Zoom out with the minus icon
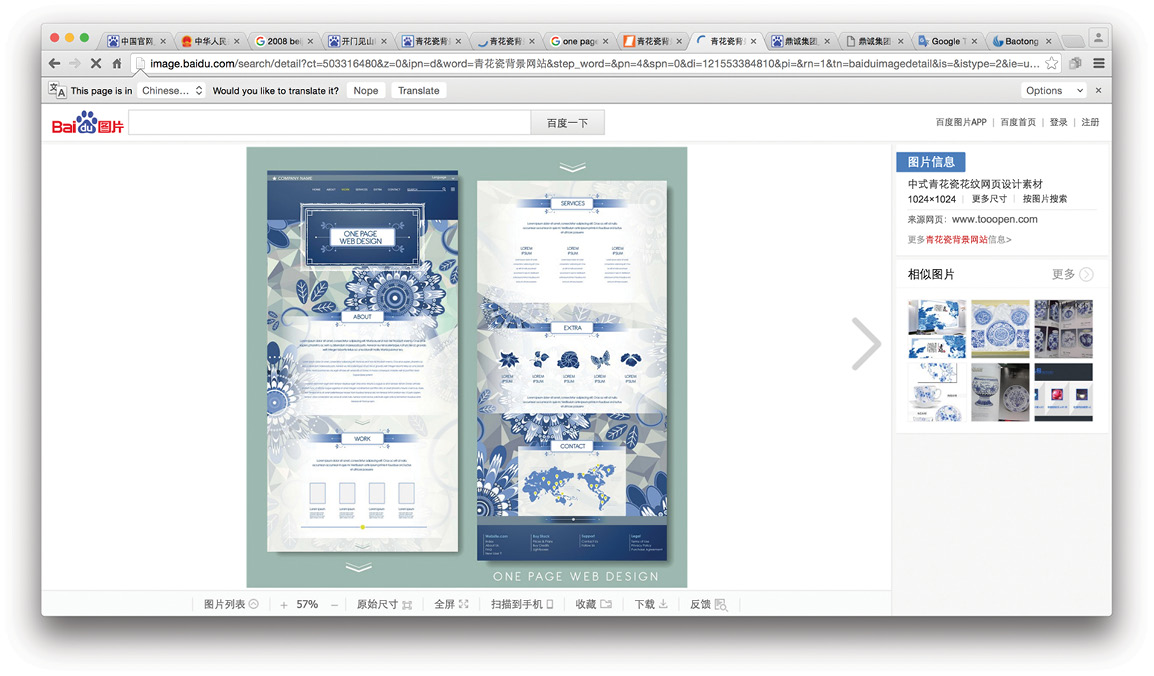The width and height of the screenshot is (1154, 676). tap(334, 605)
